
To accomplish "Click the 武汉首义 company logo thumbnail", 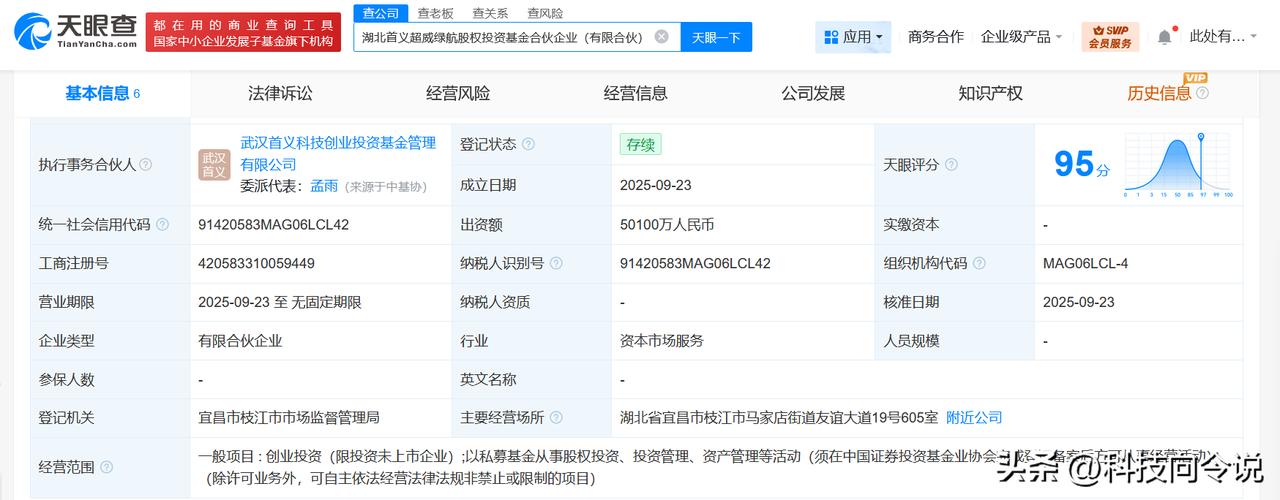I will [214, 165].
